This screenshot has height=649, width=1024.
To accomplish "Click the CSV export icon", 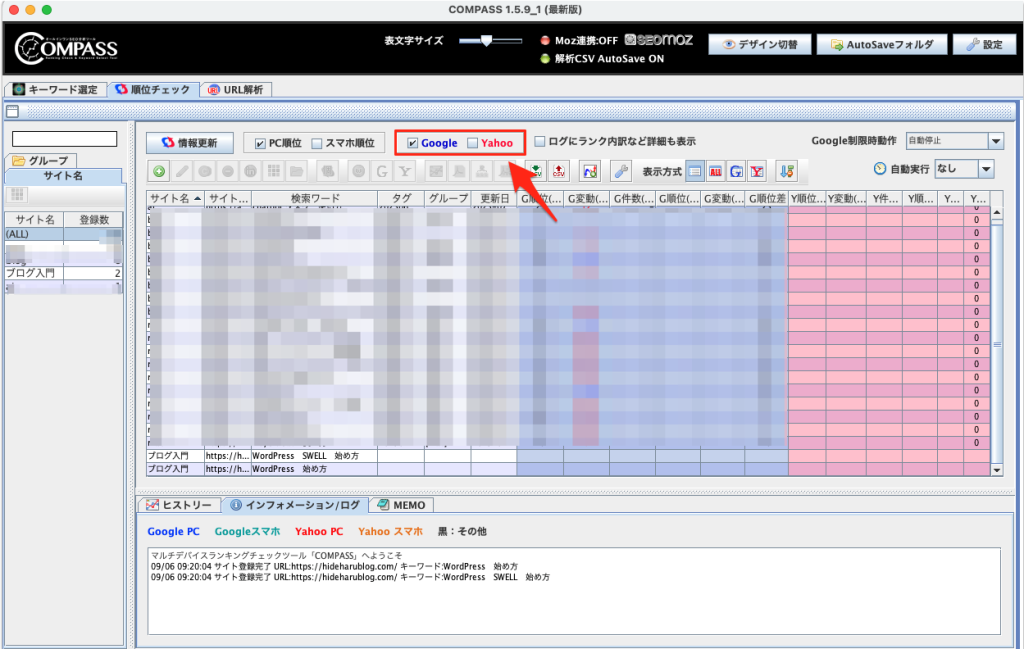I will pos(560,171).
